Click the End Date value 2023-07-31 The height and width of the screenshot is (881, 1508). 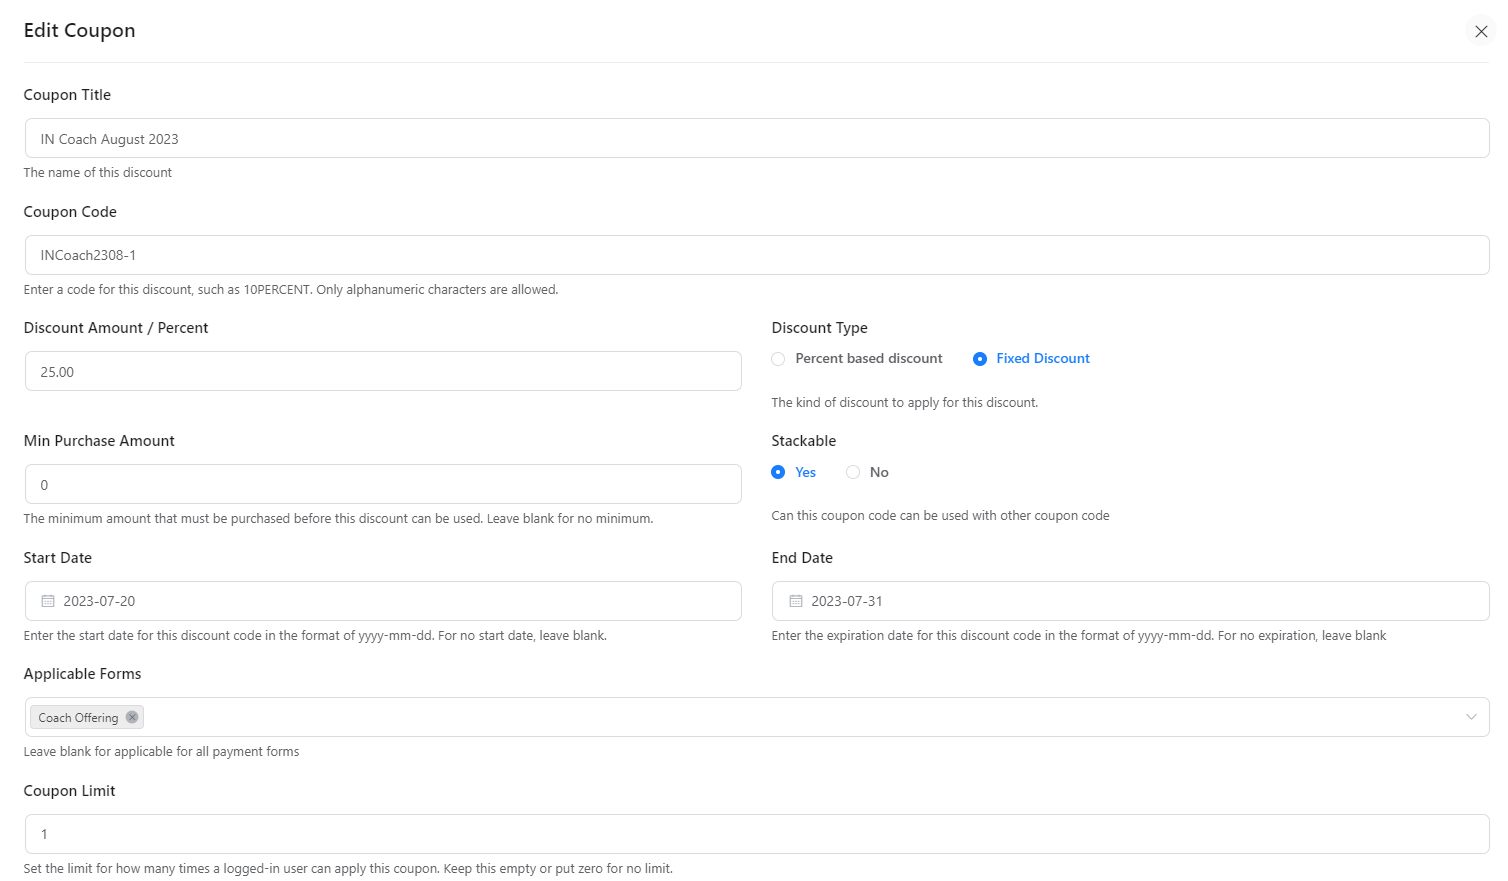[847, 600]
